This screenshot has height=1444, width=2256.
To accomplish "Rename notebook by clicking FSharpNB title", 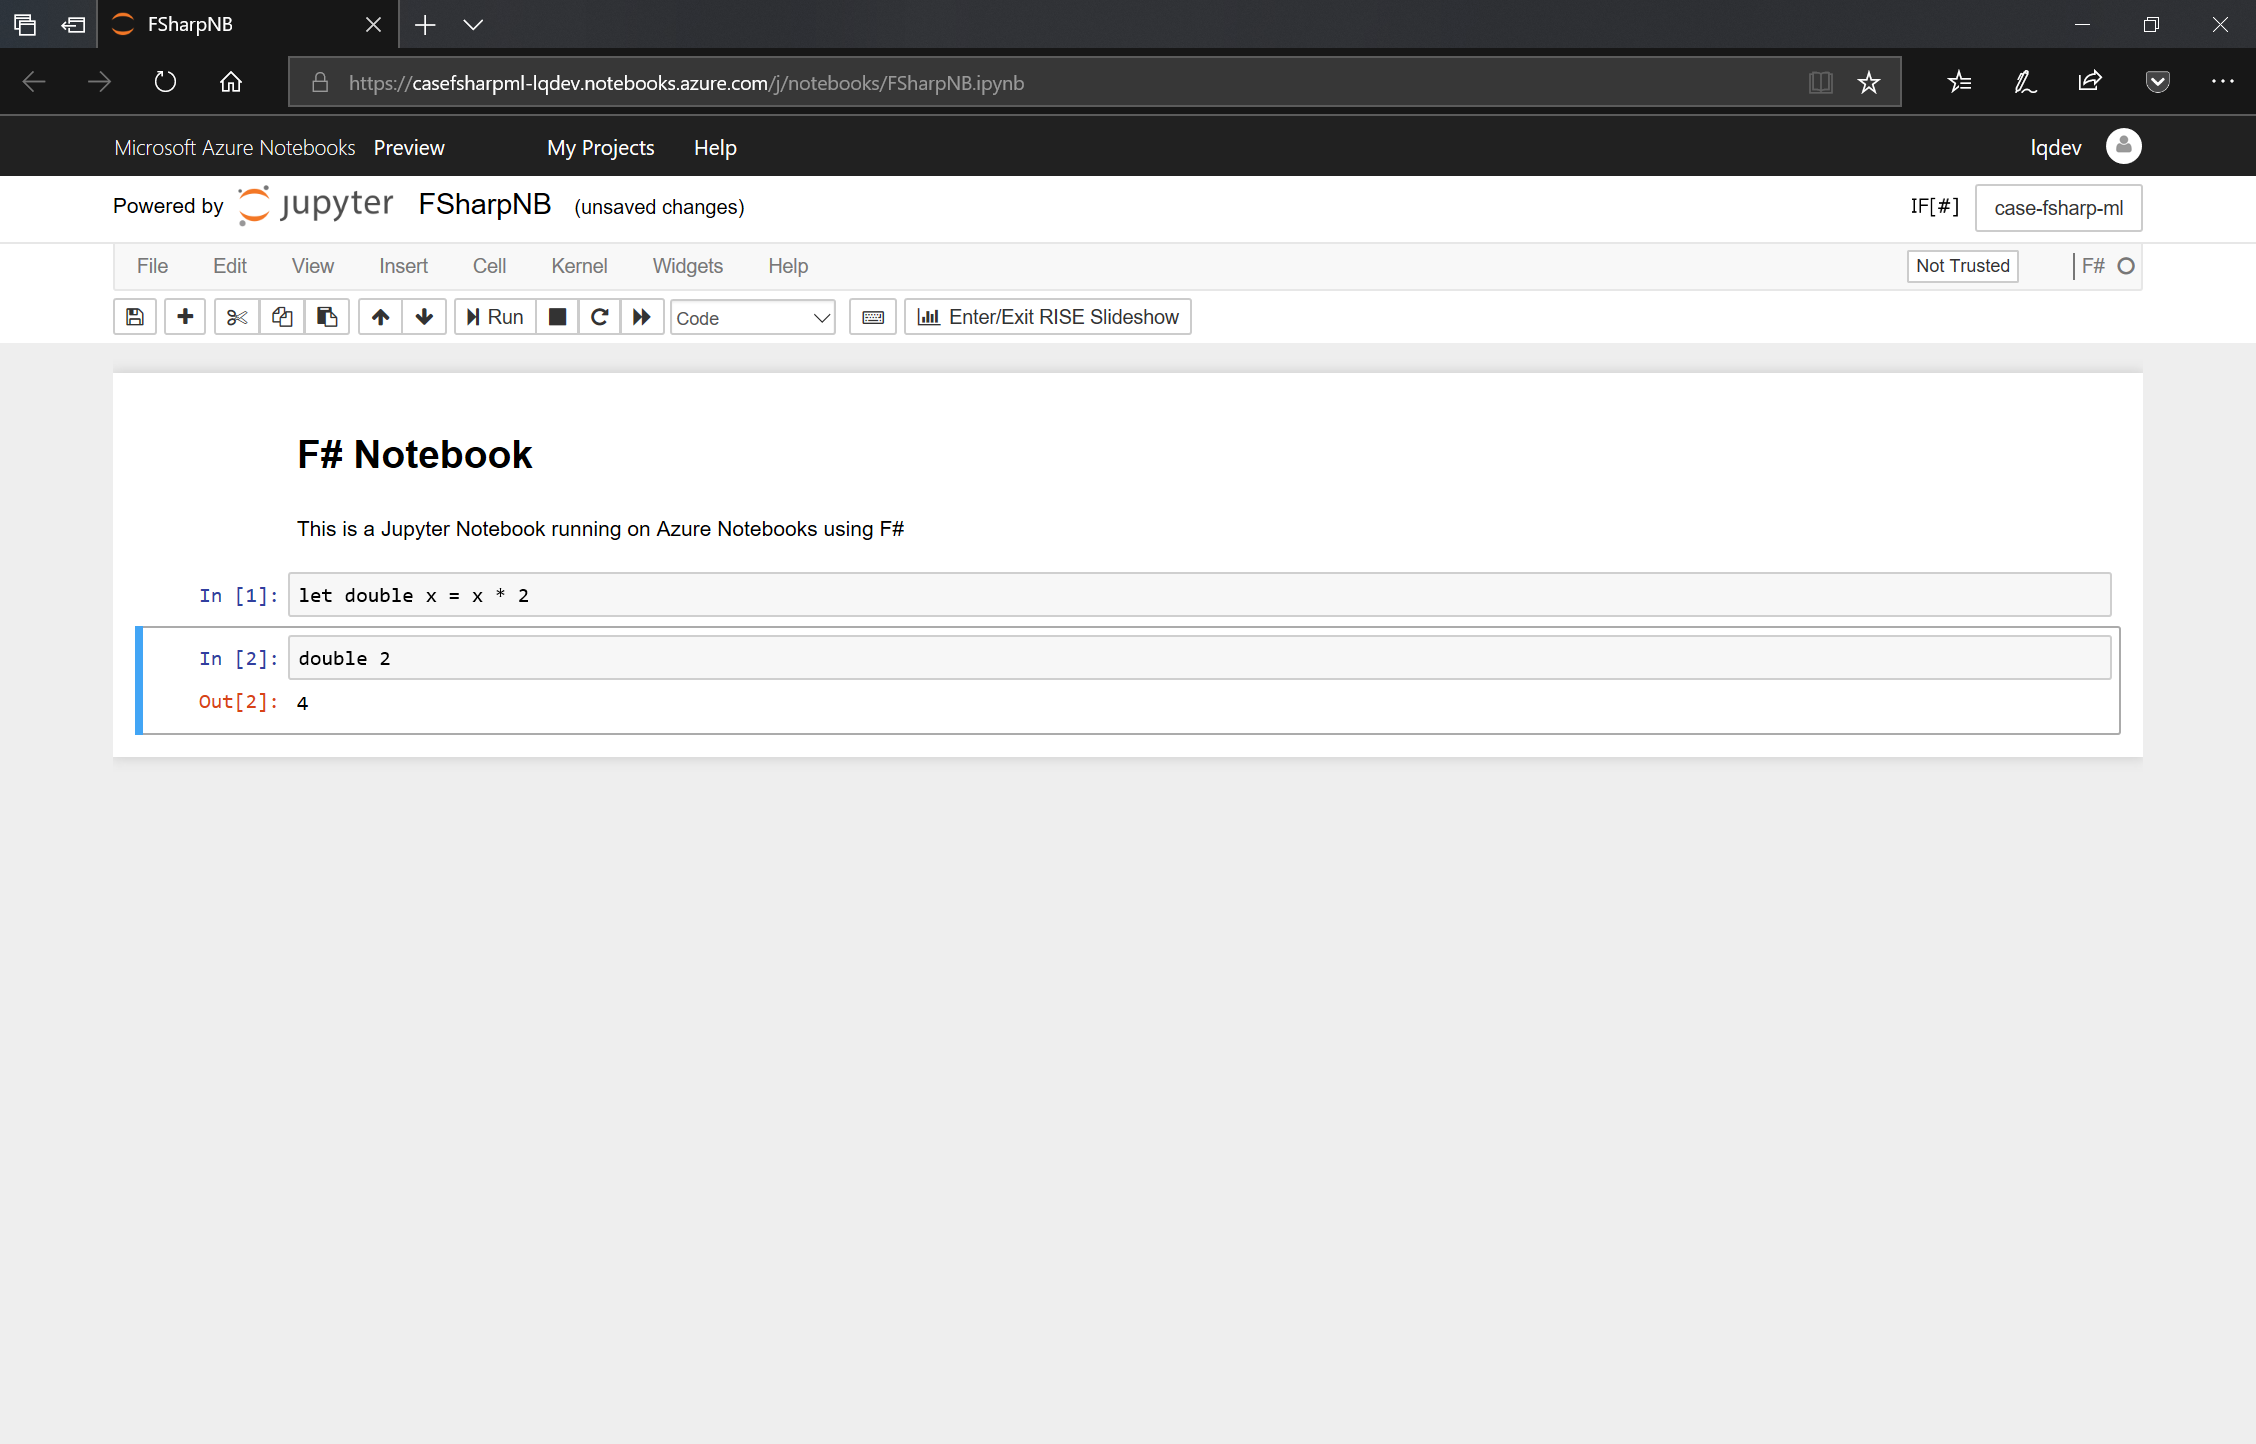I will point(485,204).
